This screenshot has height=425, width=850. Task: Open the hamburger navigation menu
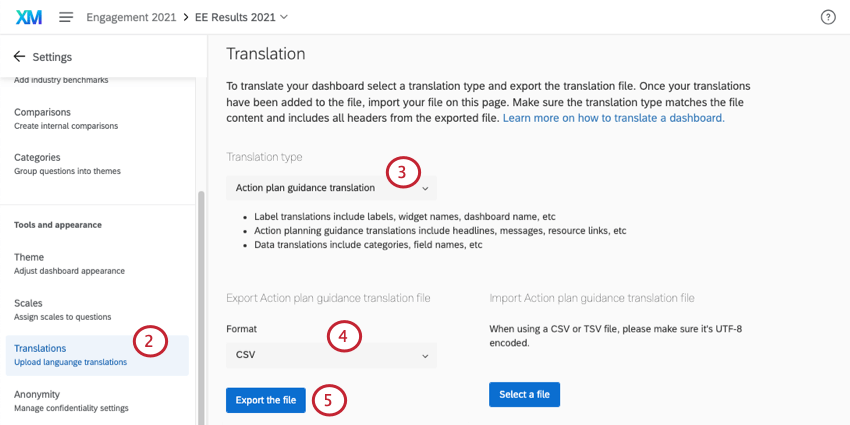66,17
